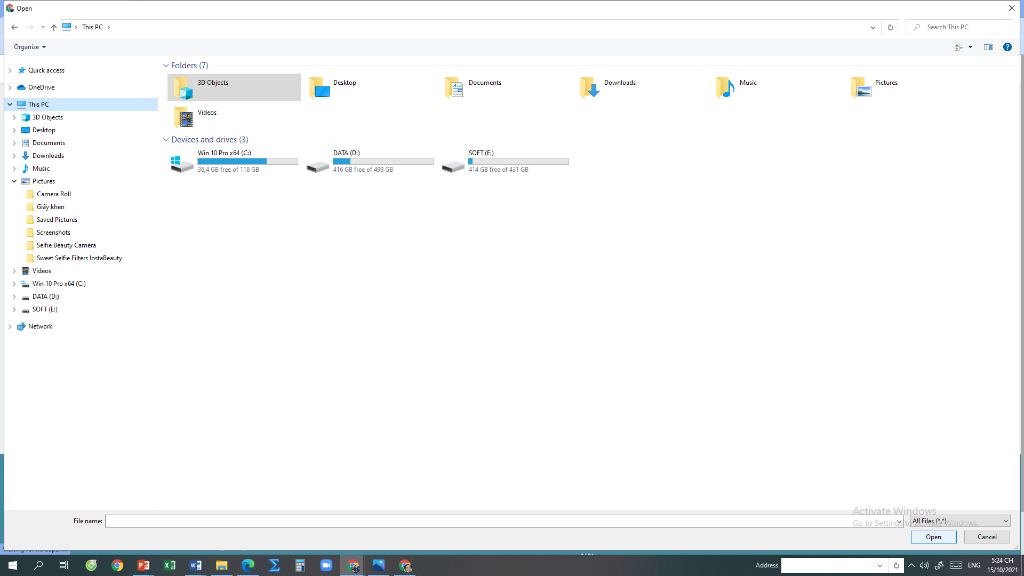Open Task View on taskbar
Image resolution: width=1024 pixels, height=576 pixels.
(x=64, y=566)
